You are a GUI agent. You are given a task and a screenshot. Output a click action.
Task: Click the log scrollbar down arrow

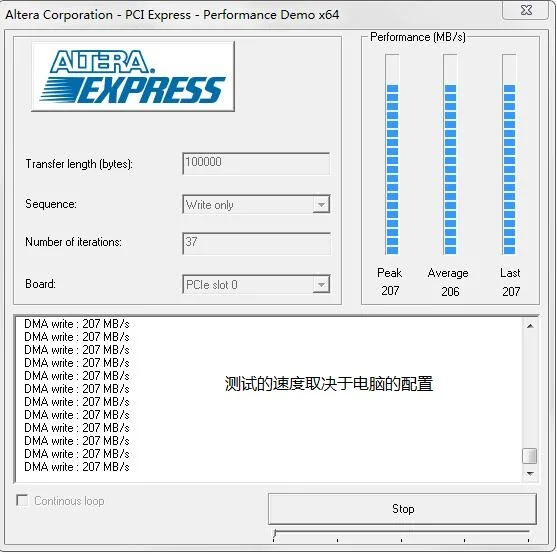pos(530,473)
